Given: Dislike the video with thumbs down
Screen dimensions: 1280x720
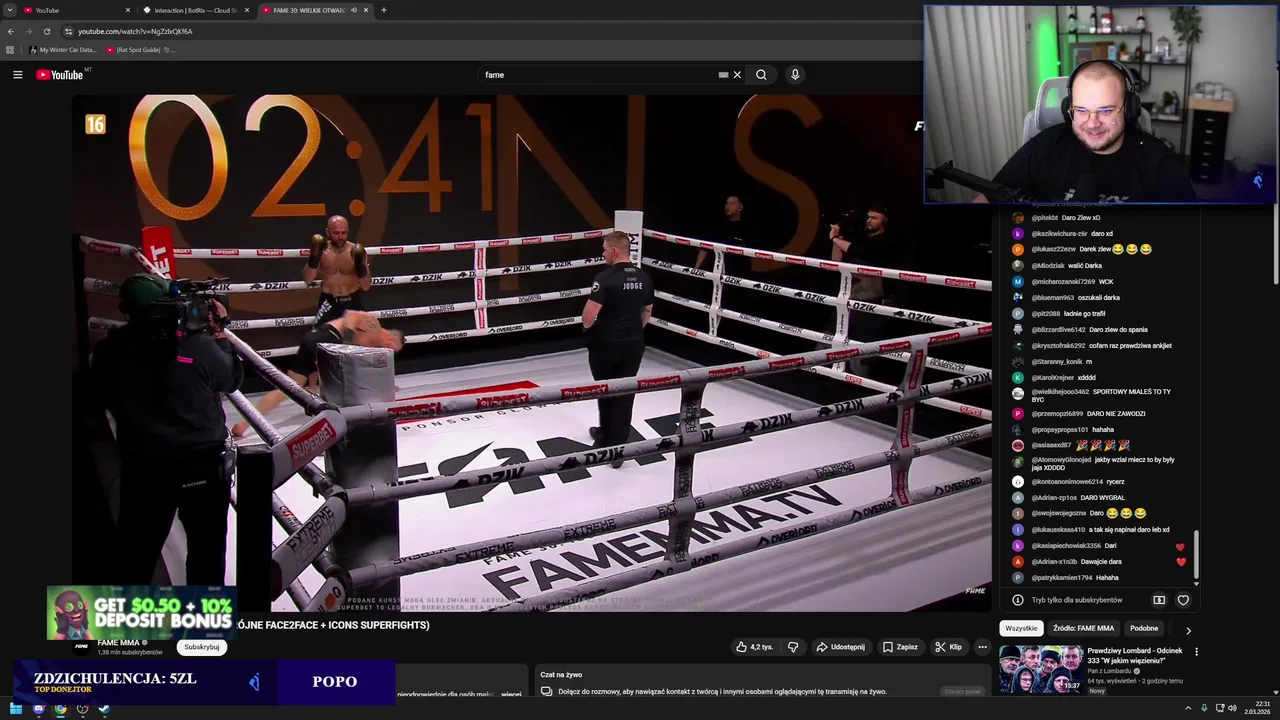Looking at the screenshot, I should [x=793, y=647].
